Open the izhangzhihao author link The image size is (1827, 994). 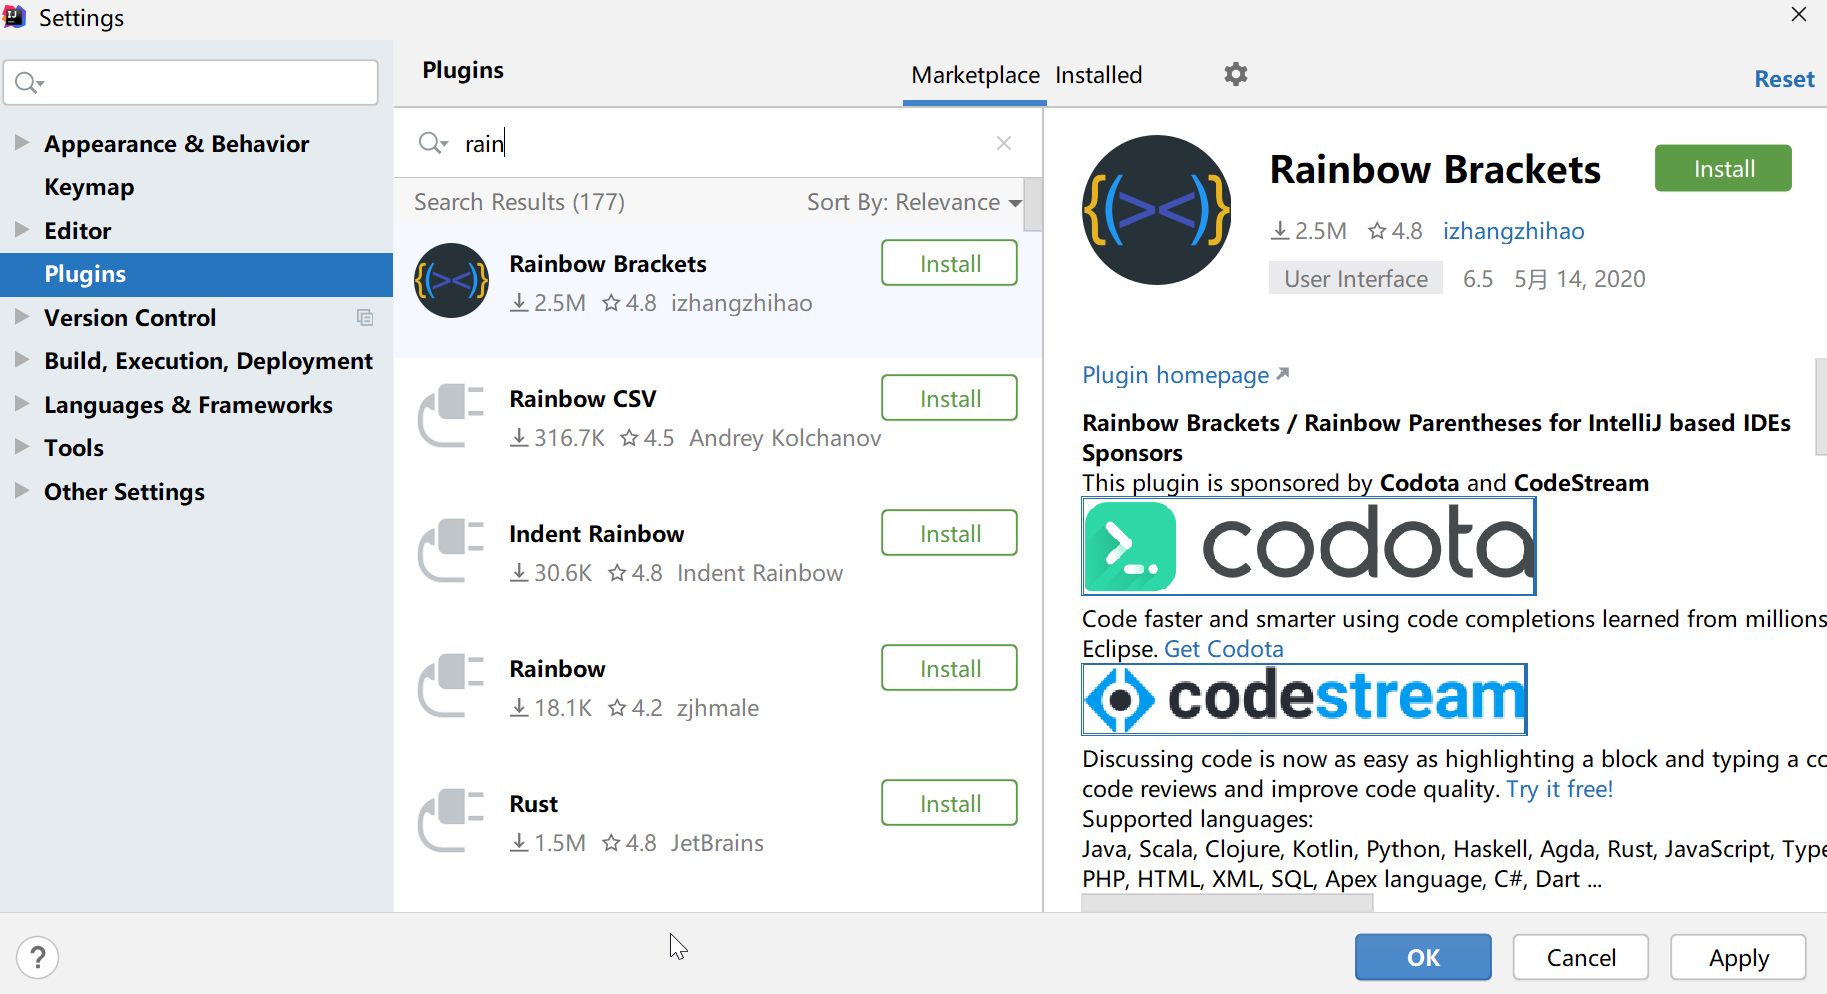[1513, 231]
